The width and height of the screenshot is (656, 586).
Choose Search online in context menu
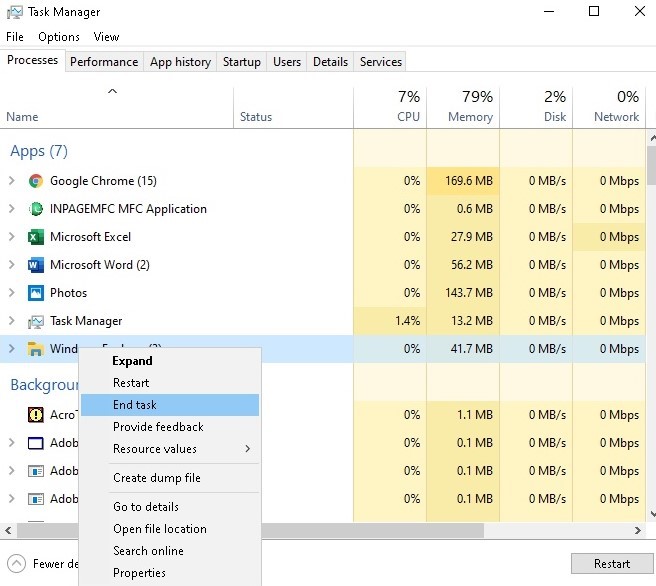click(x=170, y=550)
